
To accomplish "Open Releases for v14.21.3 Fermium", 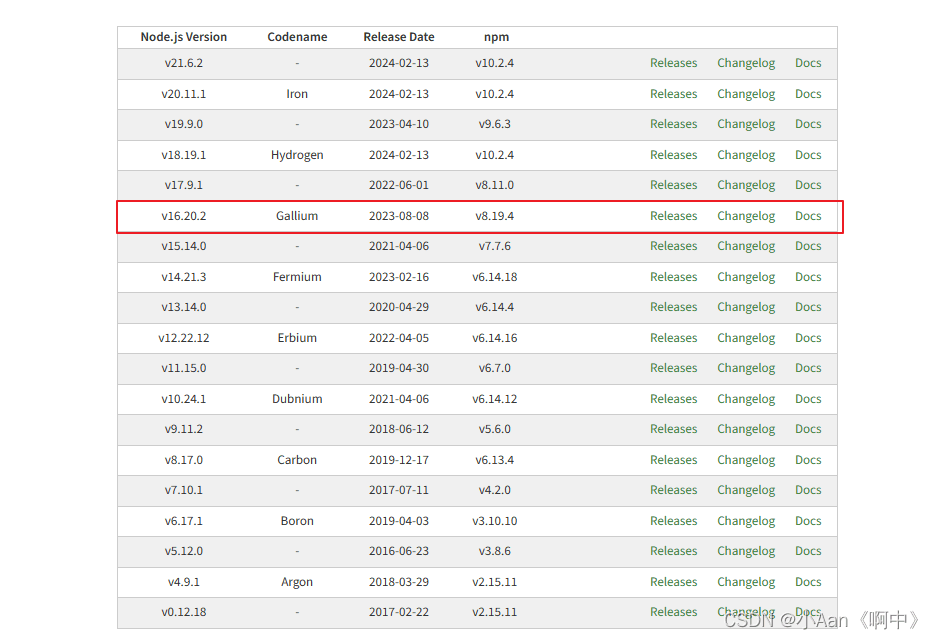I will (x=673, y=277).
